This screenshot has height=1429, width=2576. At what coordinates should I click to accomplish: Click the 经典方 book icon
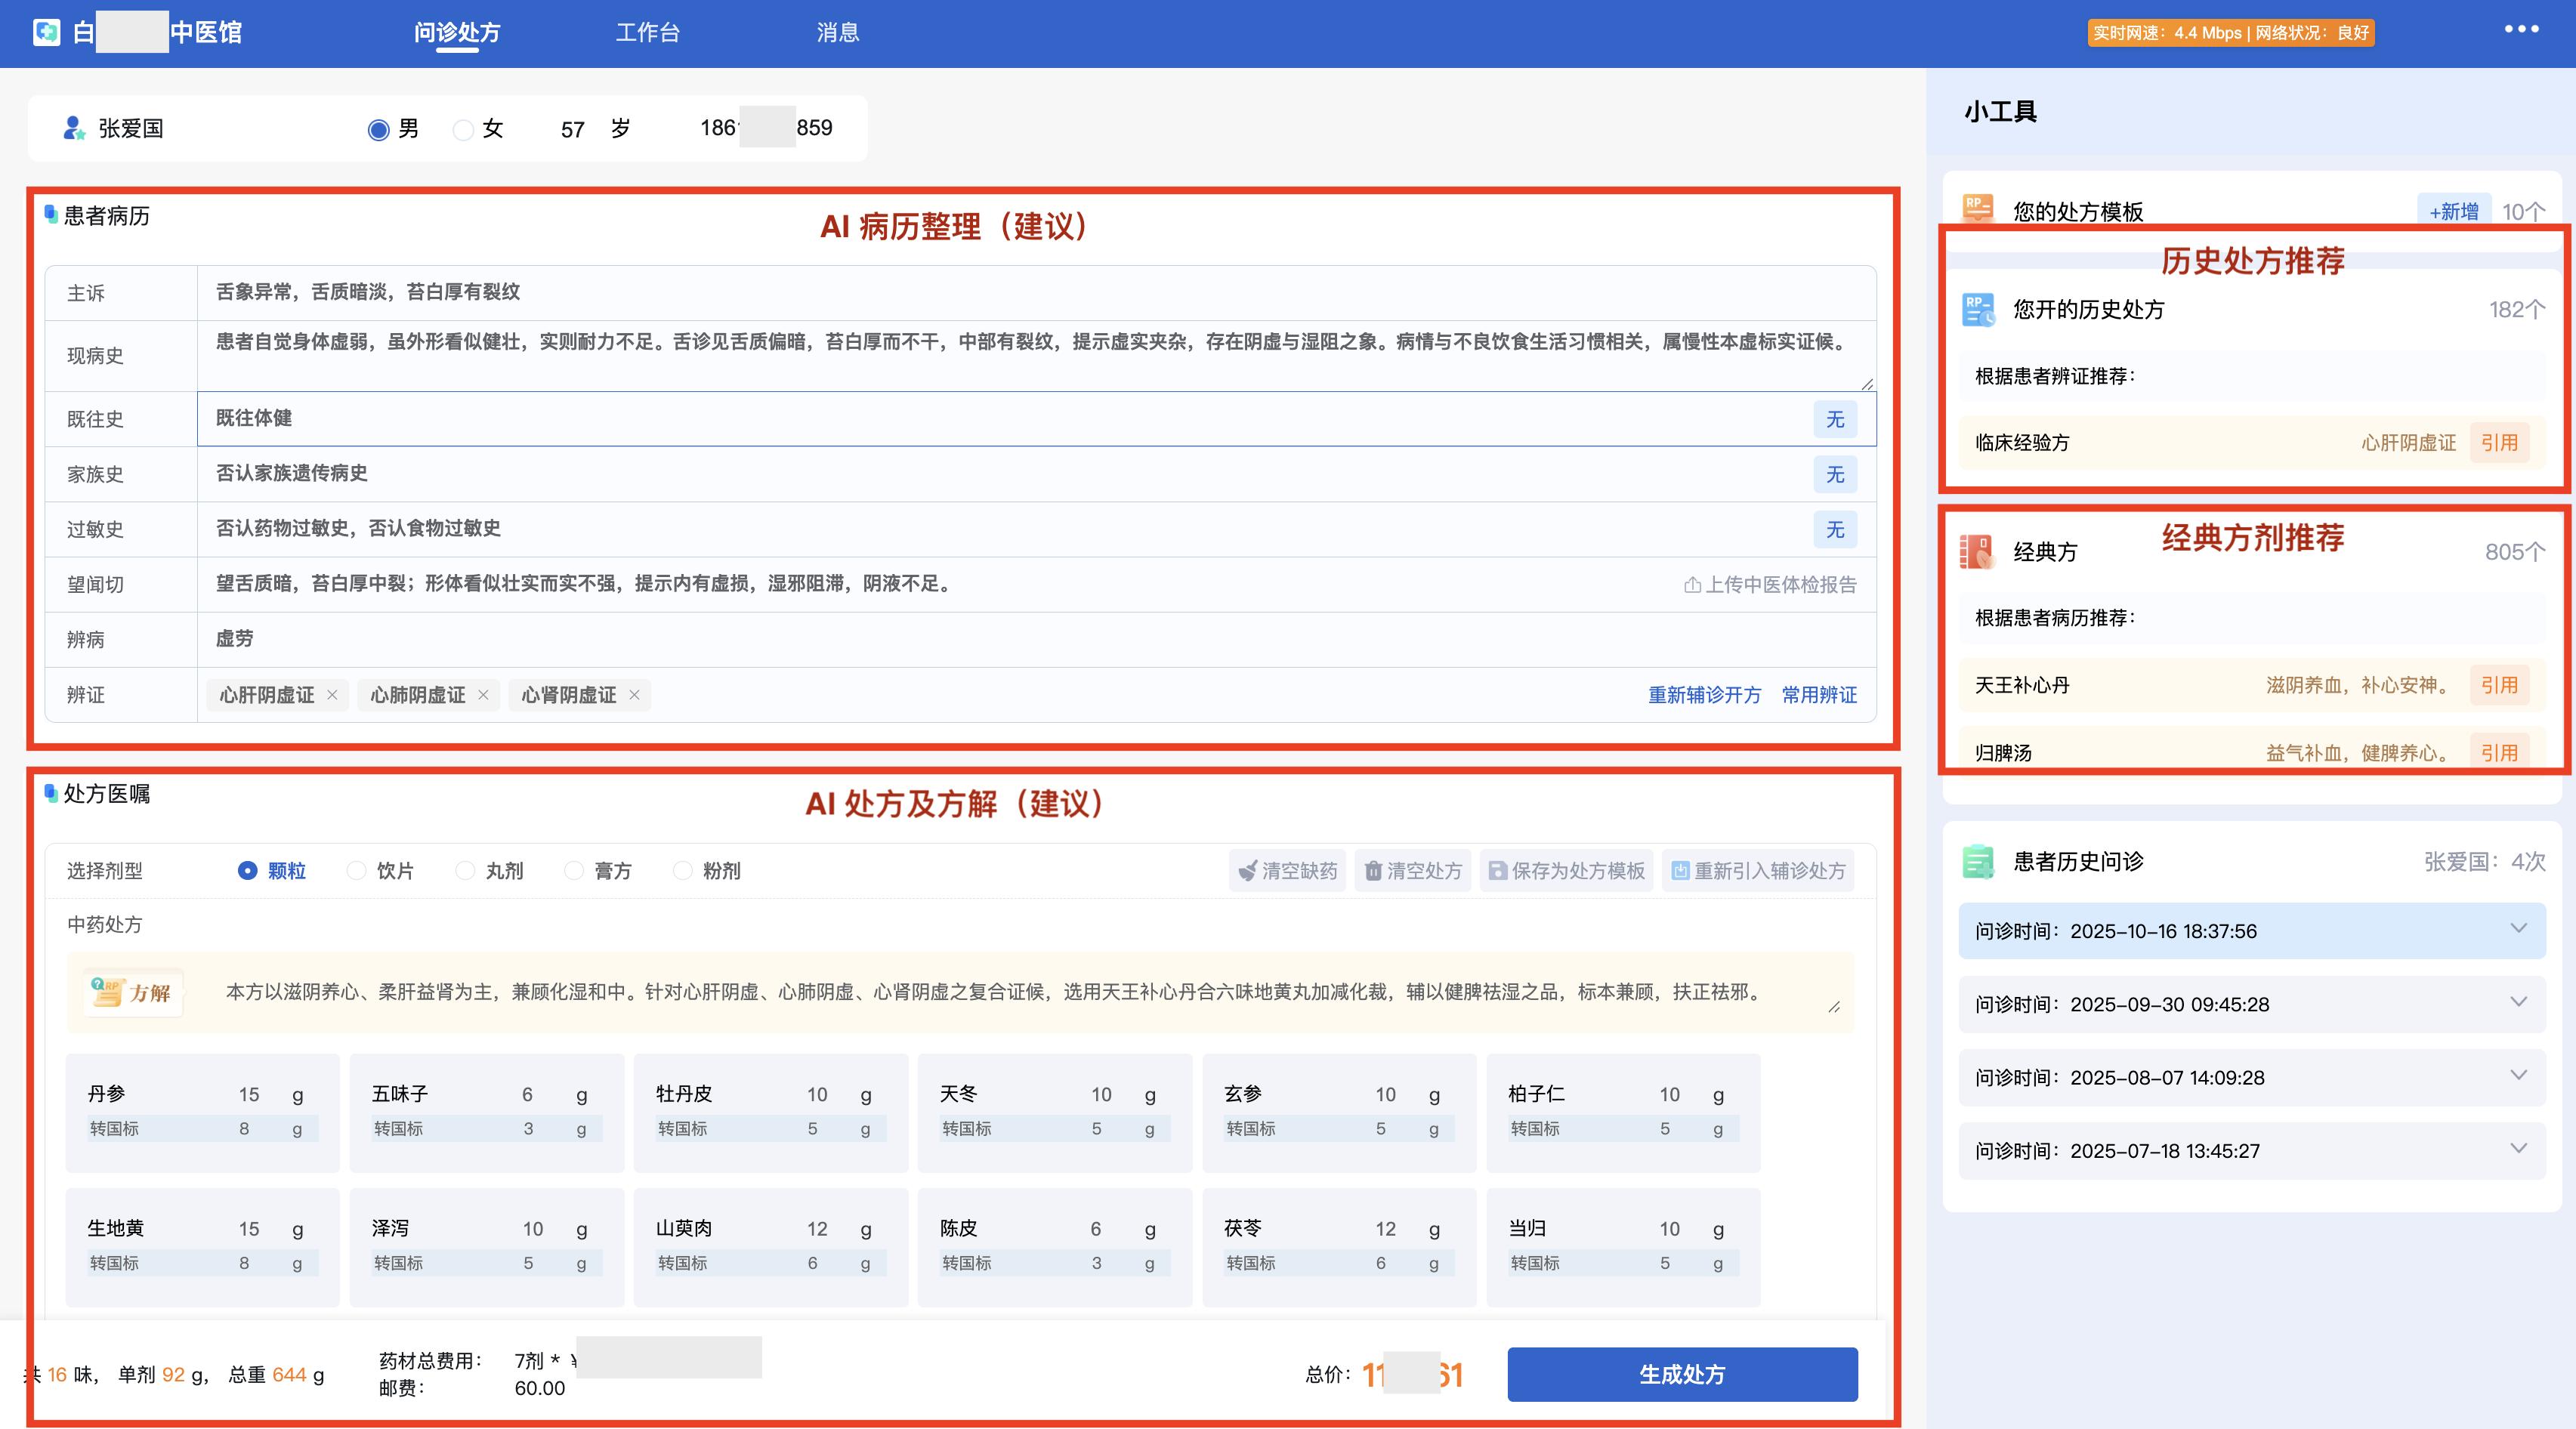[1977, 551]
